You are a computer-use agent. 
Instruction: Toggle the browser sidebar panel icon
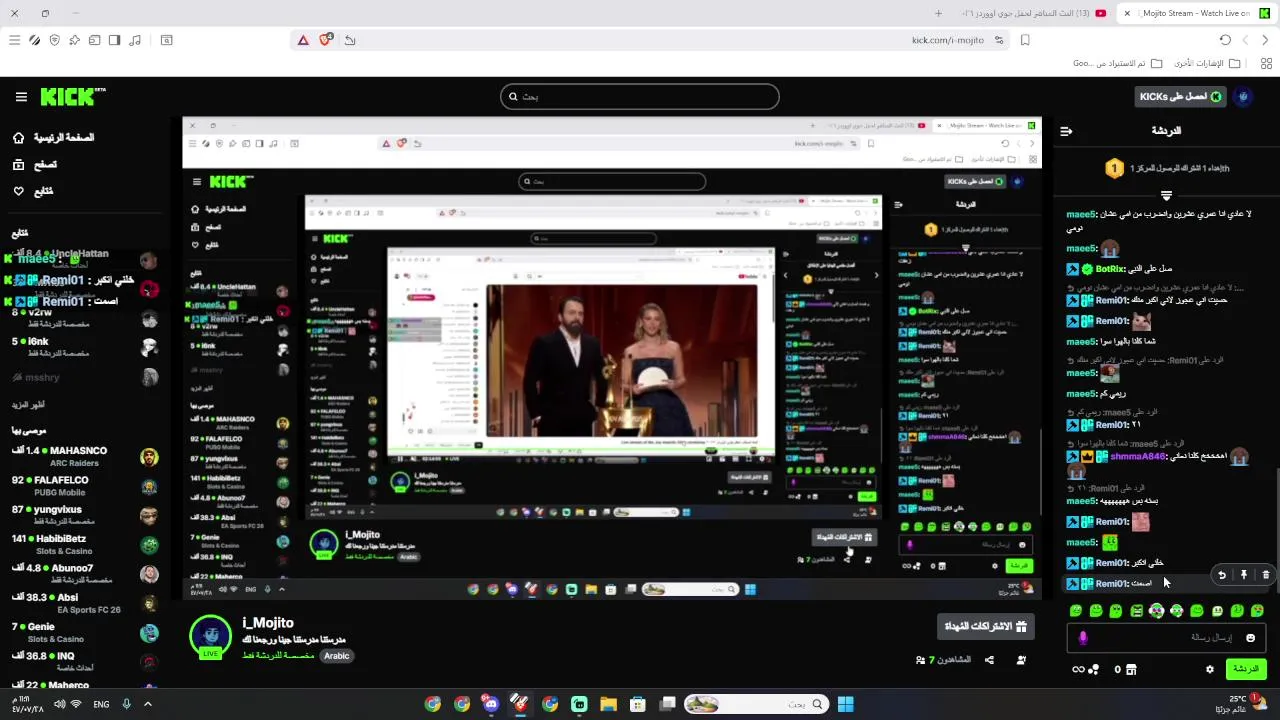point(114,40)
